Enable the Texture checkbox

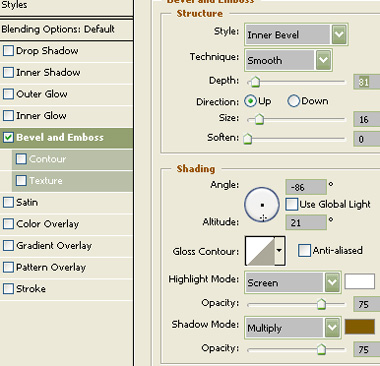[21, 181]
